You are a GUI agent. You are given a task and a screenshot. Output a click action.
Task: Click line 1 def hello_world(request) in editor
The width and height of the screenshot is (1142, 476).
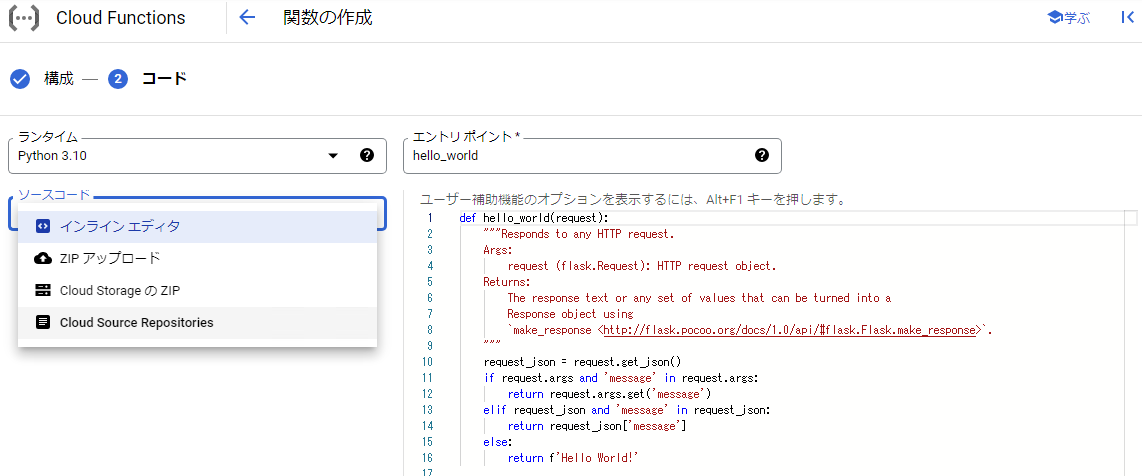(534, 218)
